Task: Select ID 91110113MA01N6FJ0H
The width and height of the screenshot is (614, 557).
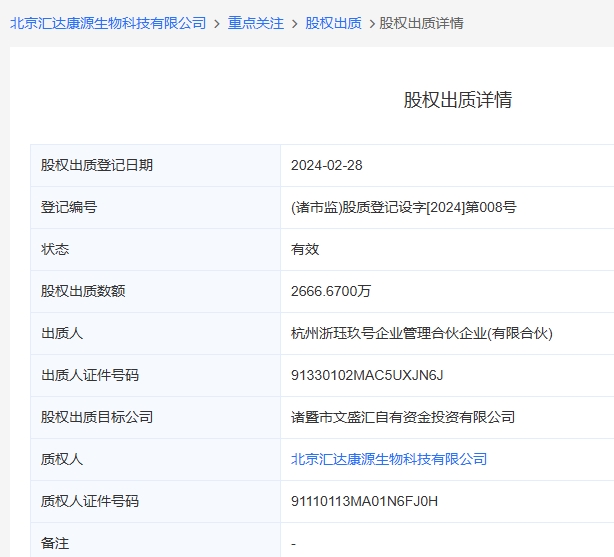Action: click(x=364, y=501)
